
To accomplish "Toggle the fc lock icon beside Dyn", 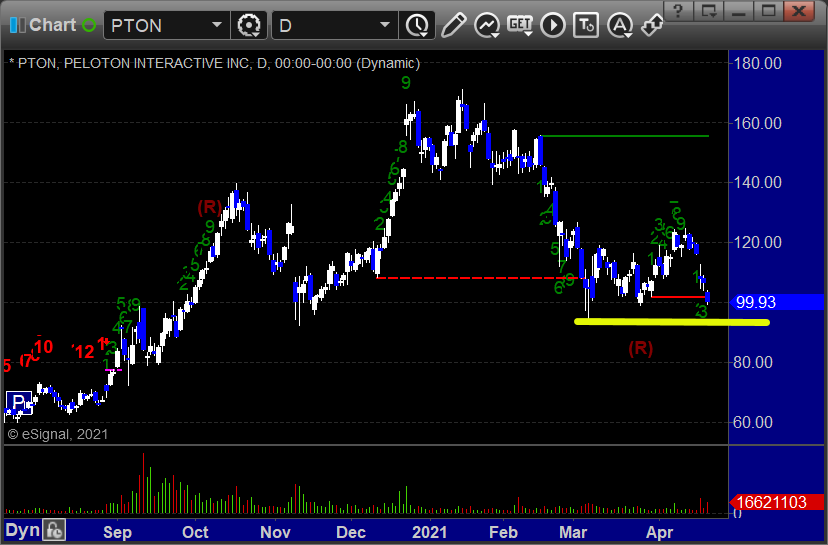I will pyautogui.click(x=54, y=530).
